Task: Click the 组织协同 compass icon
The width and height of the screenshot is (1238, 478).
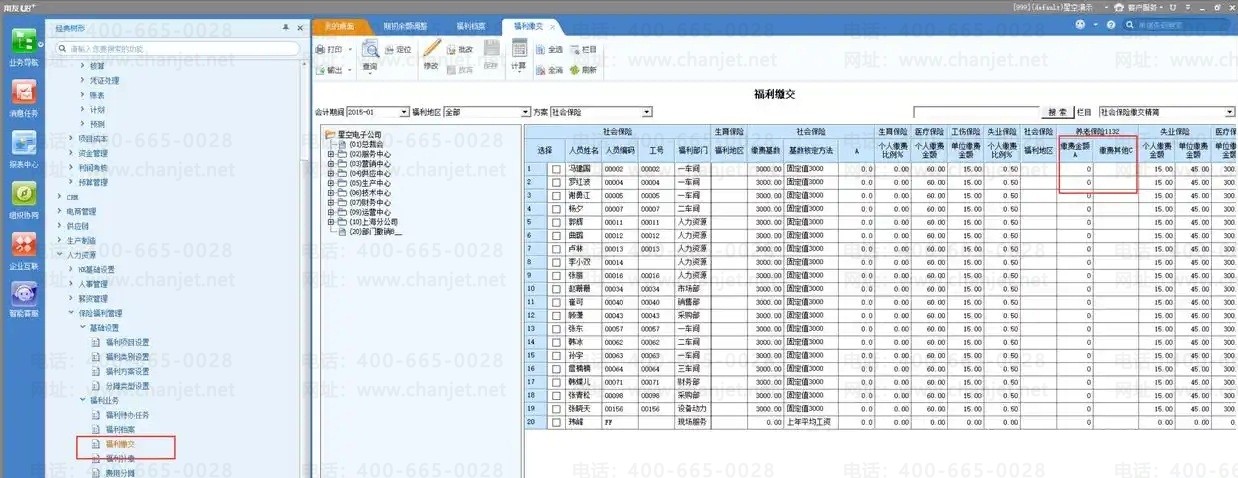Action: (24, 194)
